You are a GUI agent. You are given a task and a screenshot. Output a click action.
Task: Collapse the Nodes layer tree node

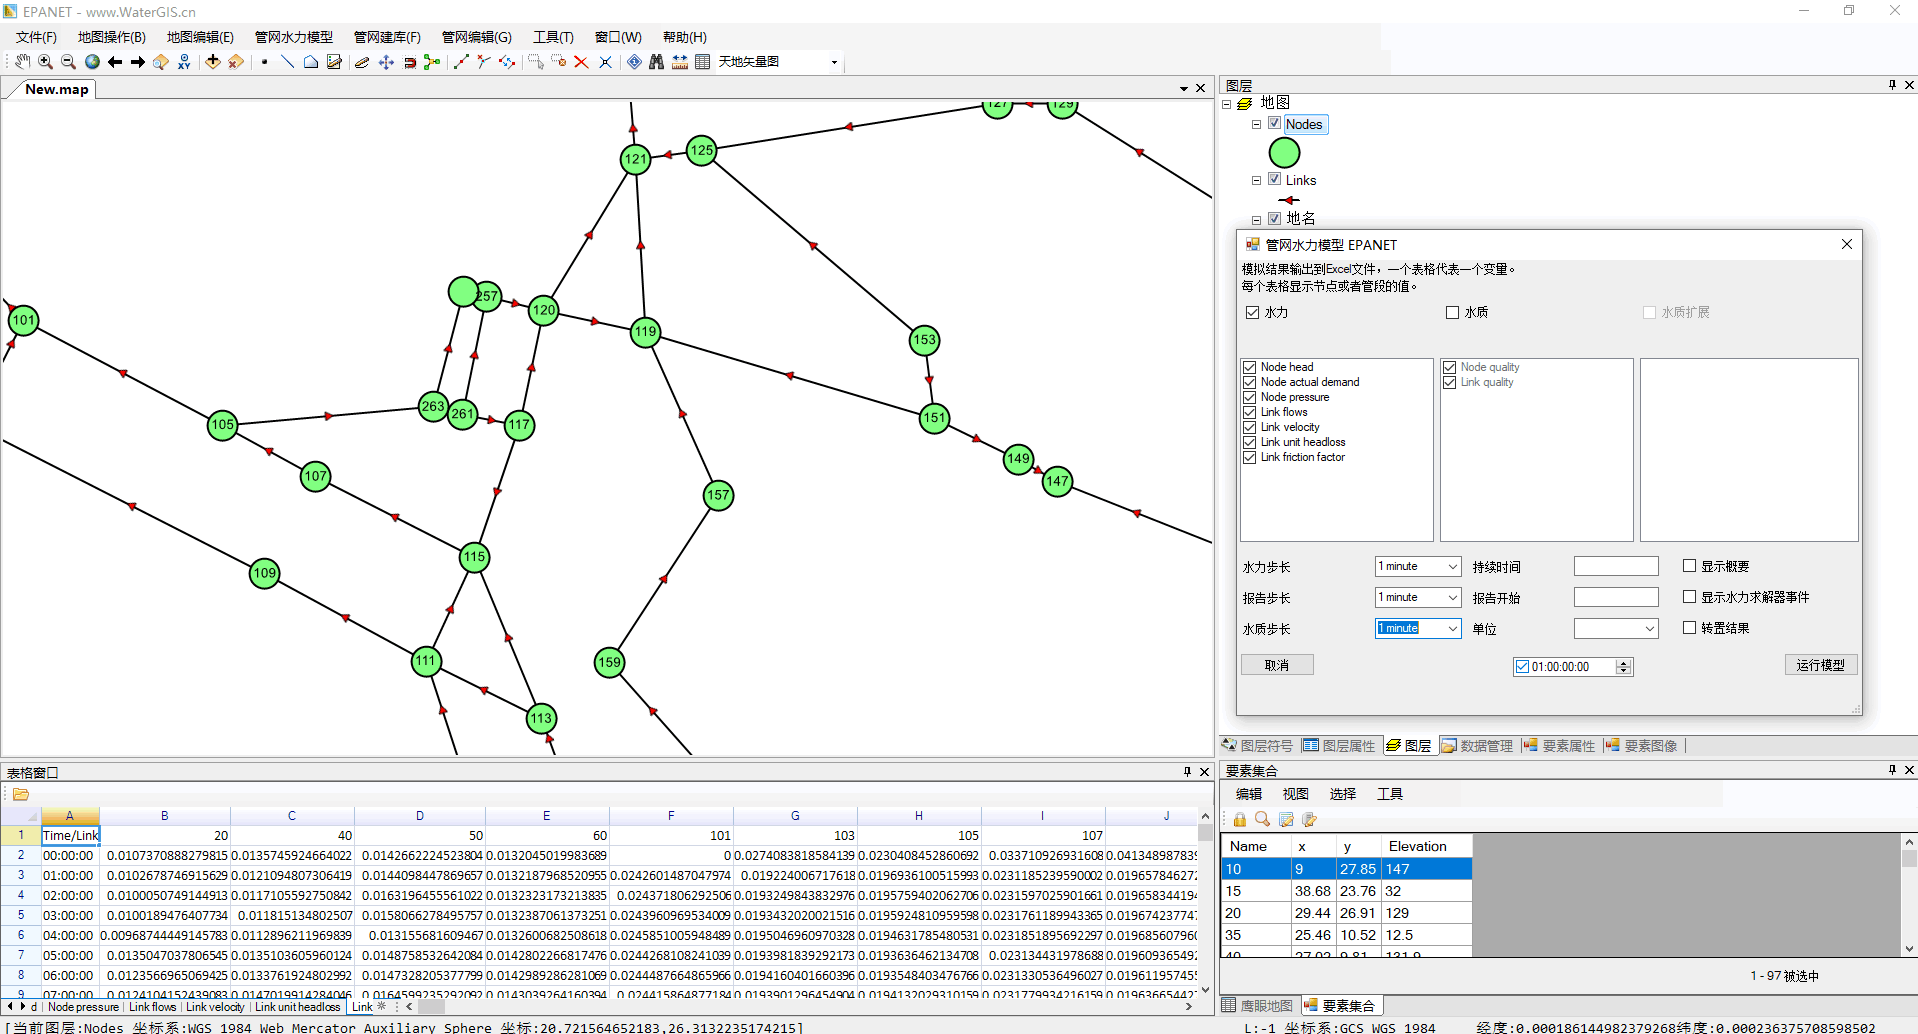pyautogui.click(x=1257, y=125)
